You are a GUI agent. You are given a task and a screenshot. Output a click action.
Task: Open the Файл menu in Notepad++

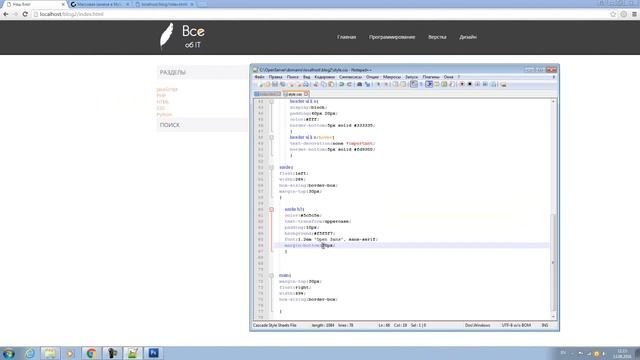click(x=260, y=77)
